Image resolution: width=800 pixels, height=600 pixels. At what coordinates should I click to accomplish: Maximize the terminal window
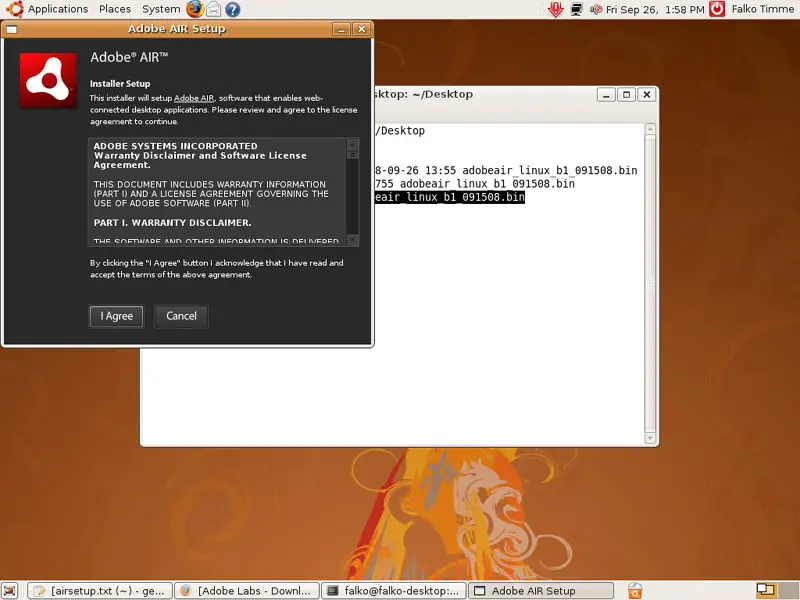626,94
